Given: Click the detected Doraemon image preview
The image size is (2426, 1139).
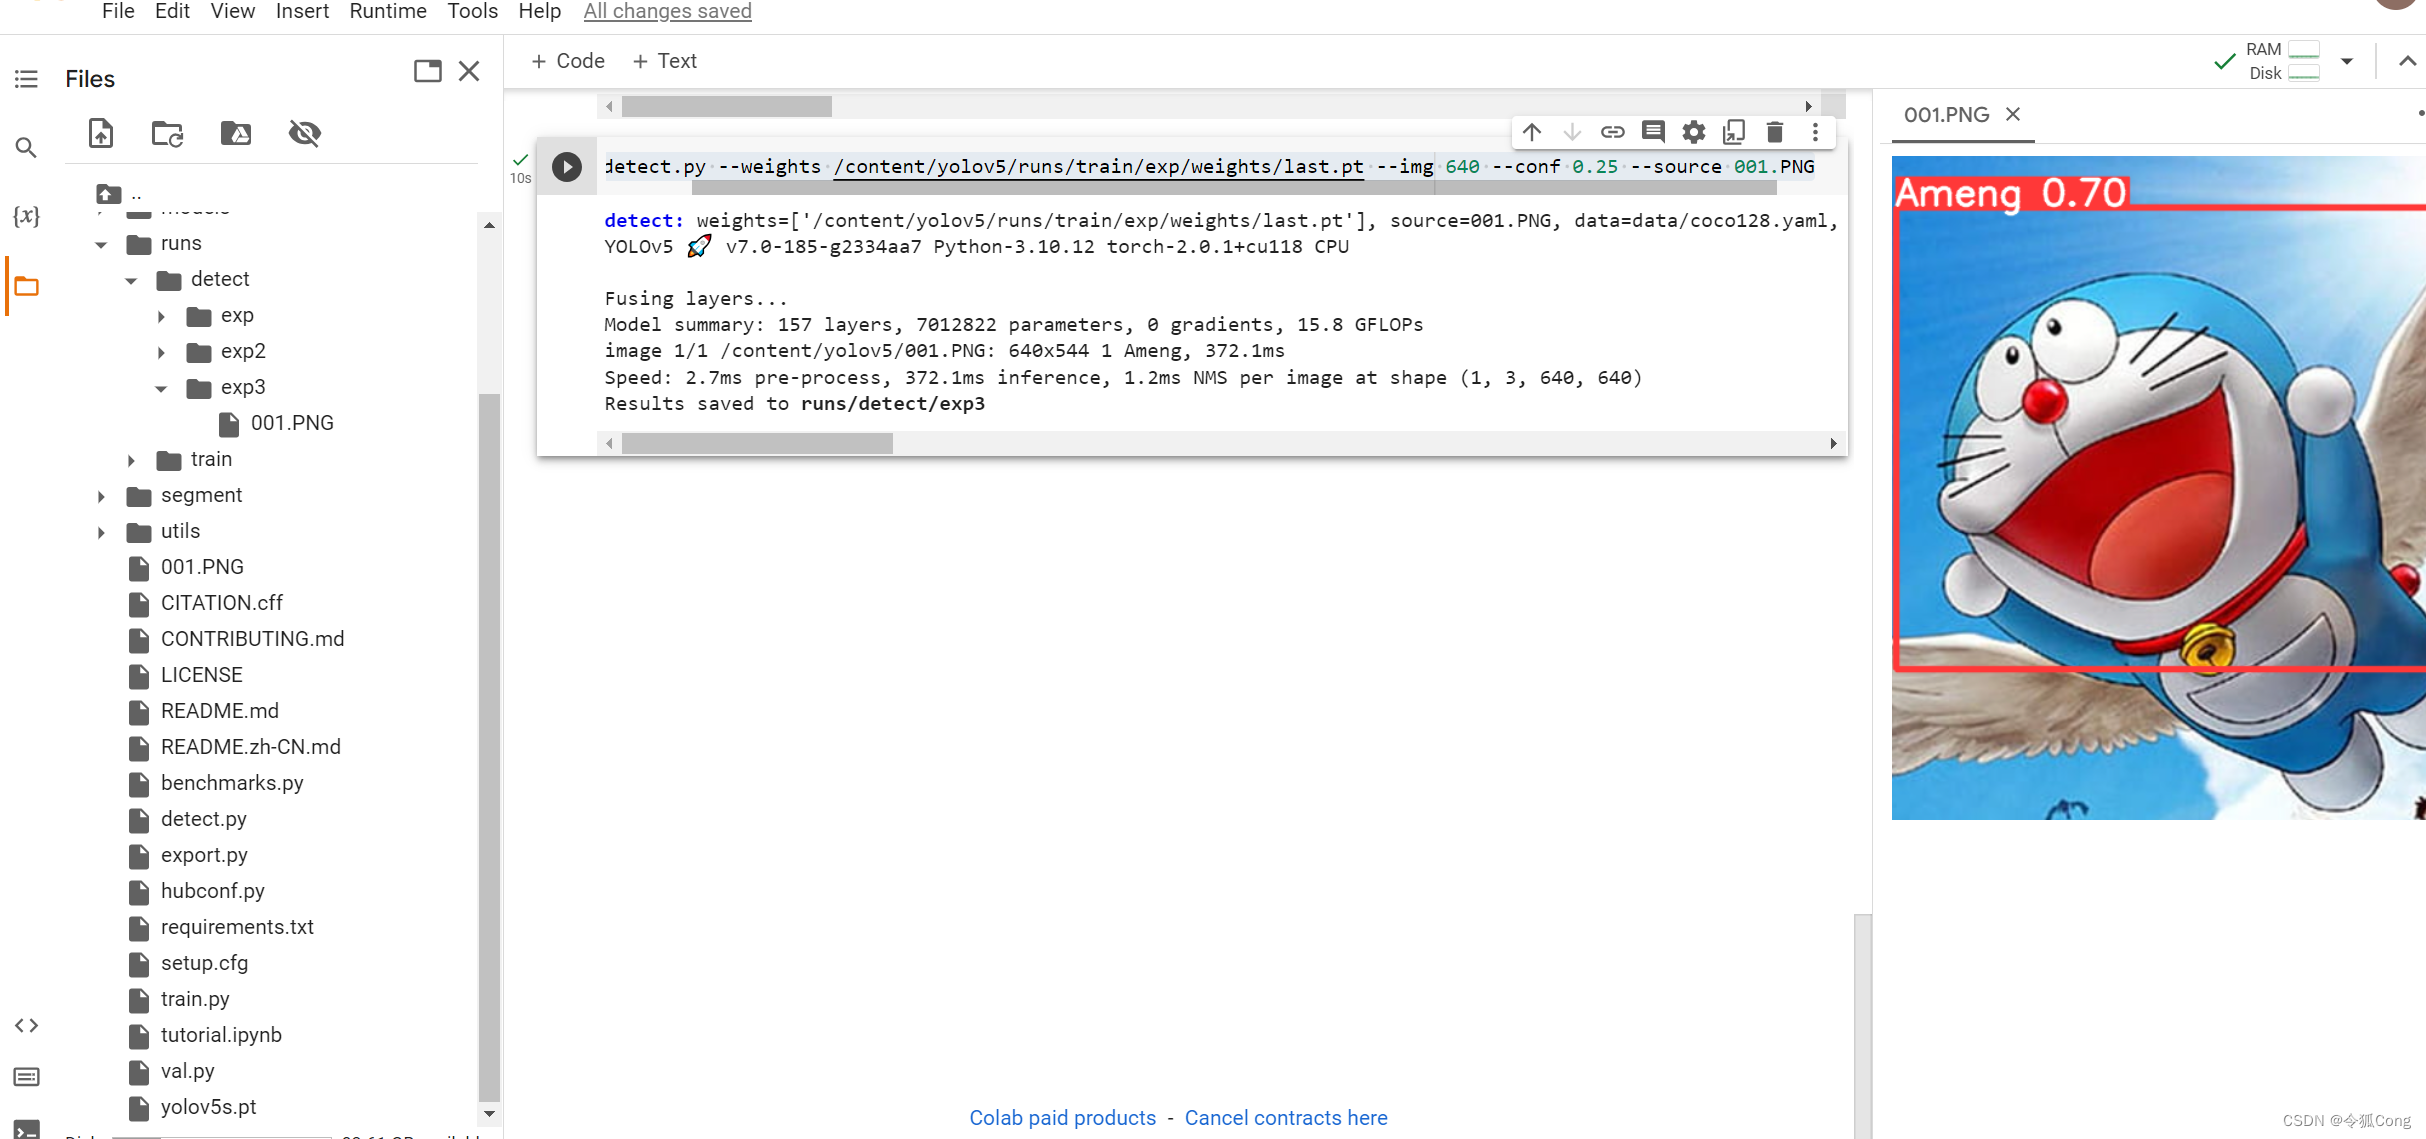Looking at the screenshot, I should tap(2158, 488).
